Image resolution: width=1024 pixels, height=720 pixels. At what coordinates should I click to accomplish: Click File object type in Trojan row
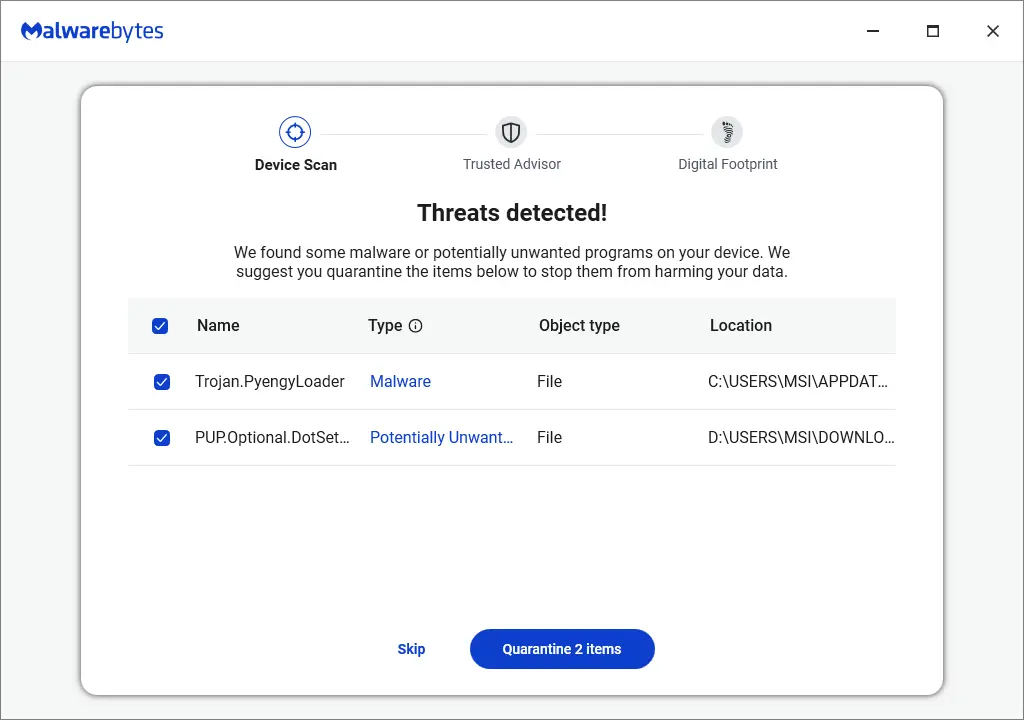click(x=549, y=382)
